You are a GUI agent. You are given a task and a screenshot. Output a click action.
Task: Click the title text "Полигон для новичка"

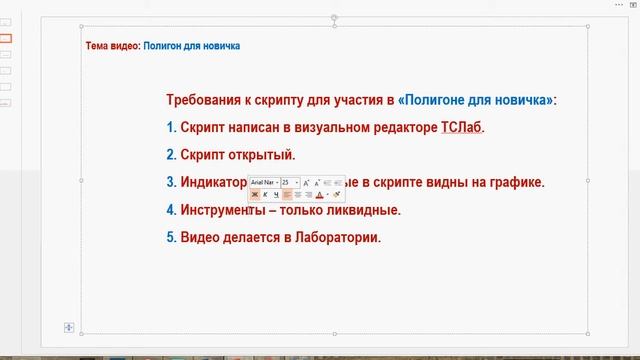coord(191,46)
